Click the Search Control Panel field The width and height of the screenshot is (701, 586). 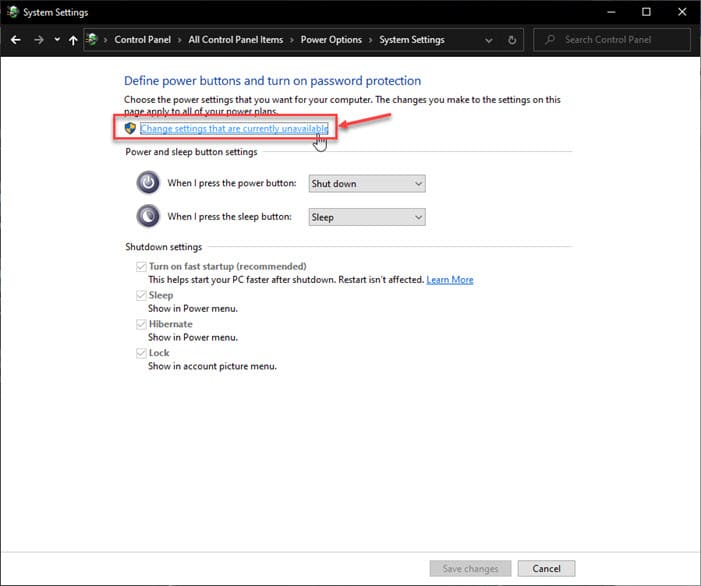pyautogui.click(x=612, y=40)
